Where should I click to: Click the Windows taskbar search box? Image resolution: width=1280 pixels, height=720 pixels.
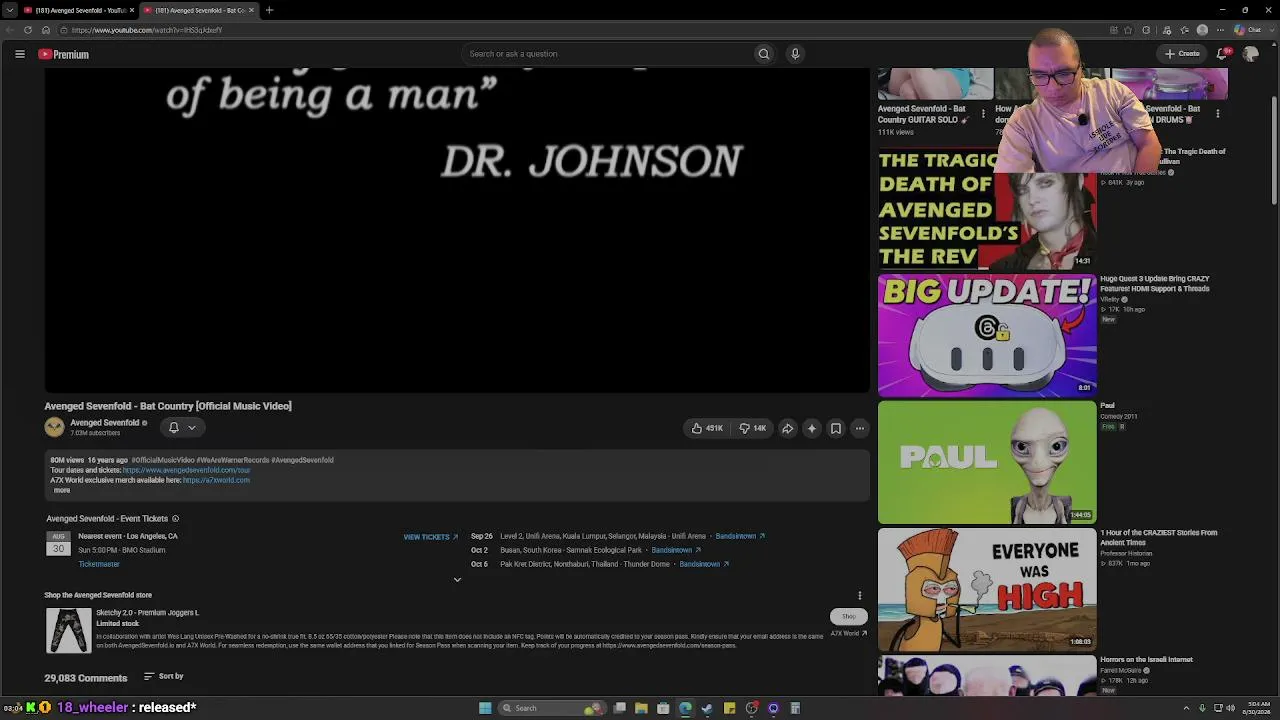(553, 708)
